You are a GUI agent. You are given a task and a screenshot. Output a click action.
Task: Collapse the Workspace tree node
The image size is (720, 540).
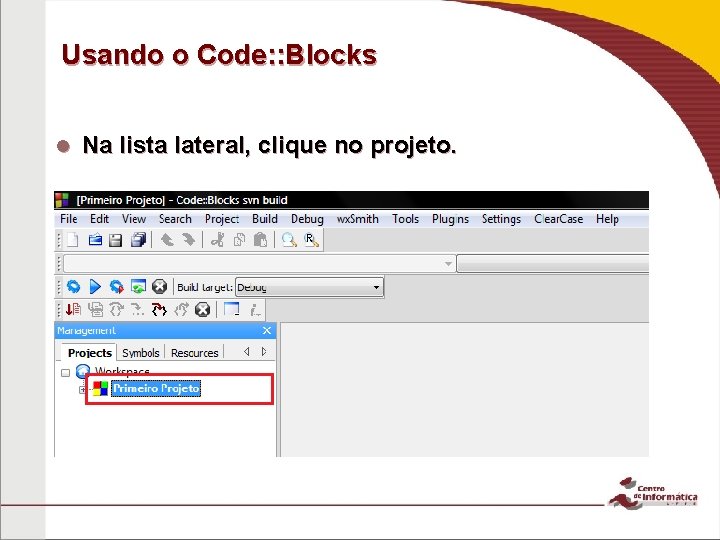(x=65, y=372)
